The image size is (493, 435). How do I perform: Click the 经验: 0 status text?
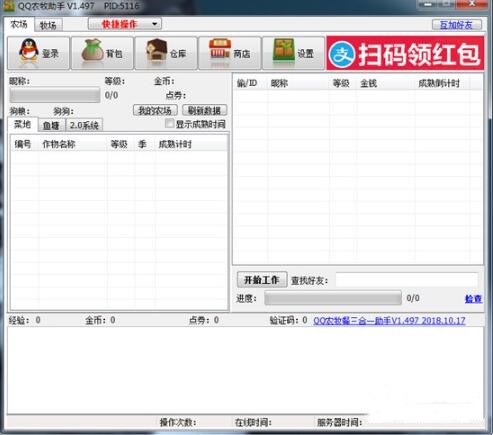pos(25,320)
